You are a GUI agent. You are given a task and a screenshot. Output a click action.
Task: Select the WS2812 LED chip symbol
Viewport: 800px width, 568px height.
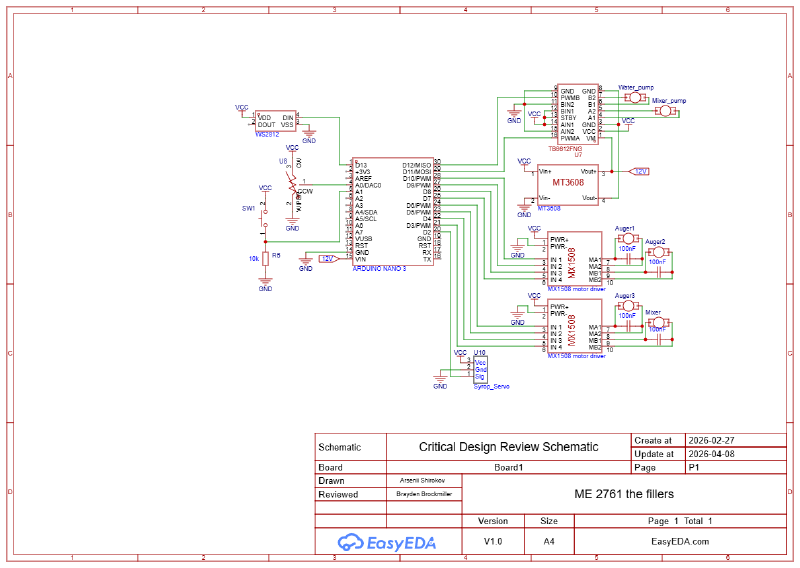[276, 121]
